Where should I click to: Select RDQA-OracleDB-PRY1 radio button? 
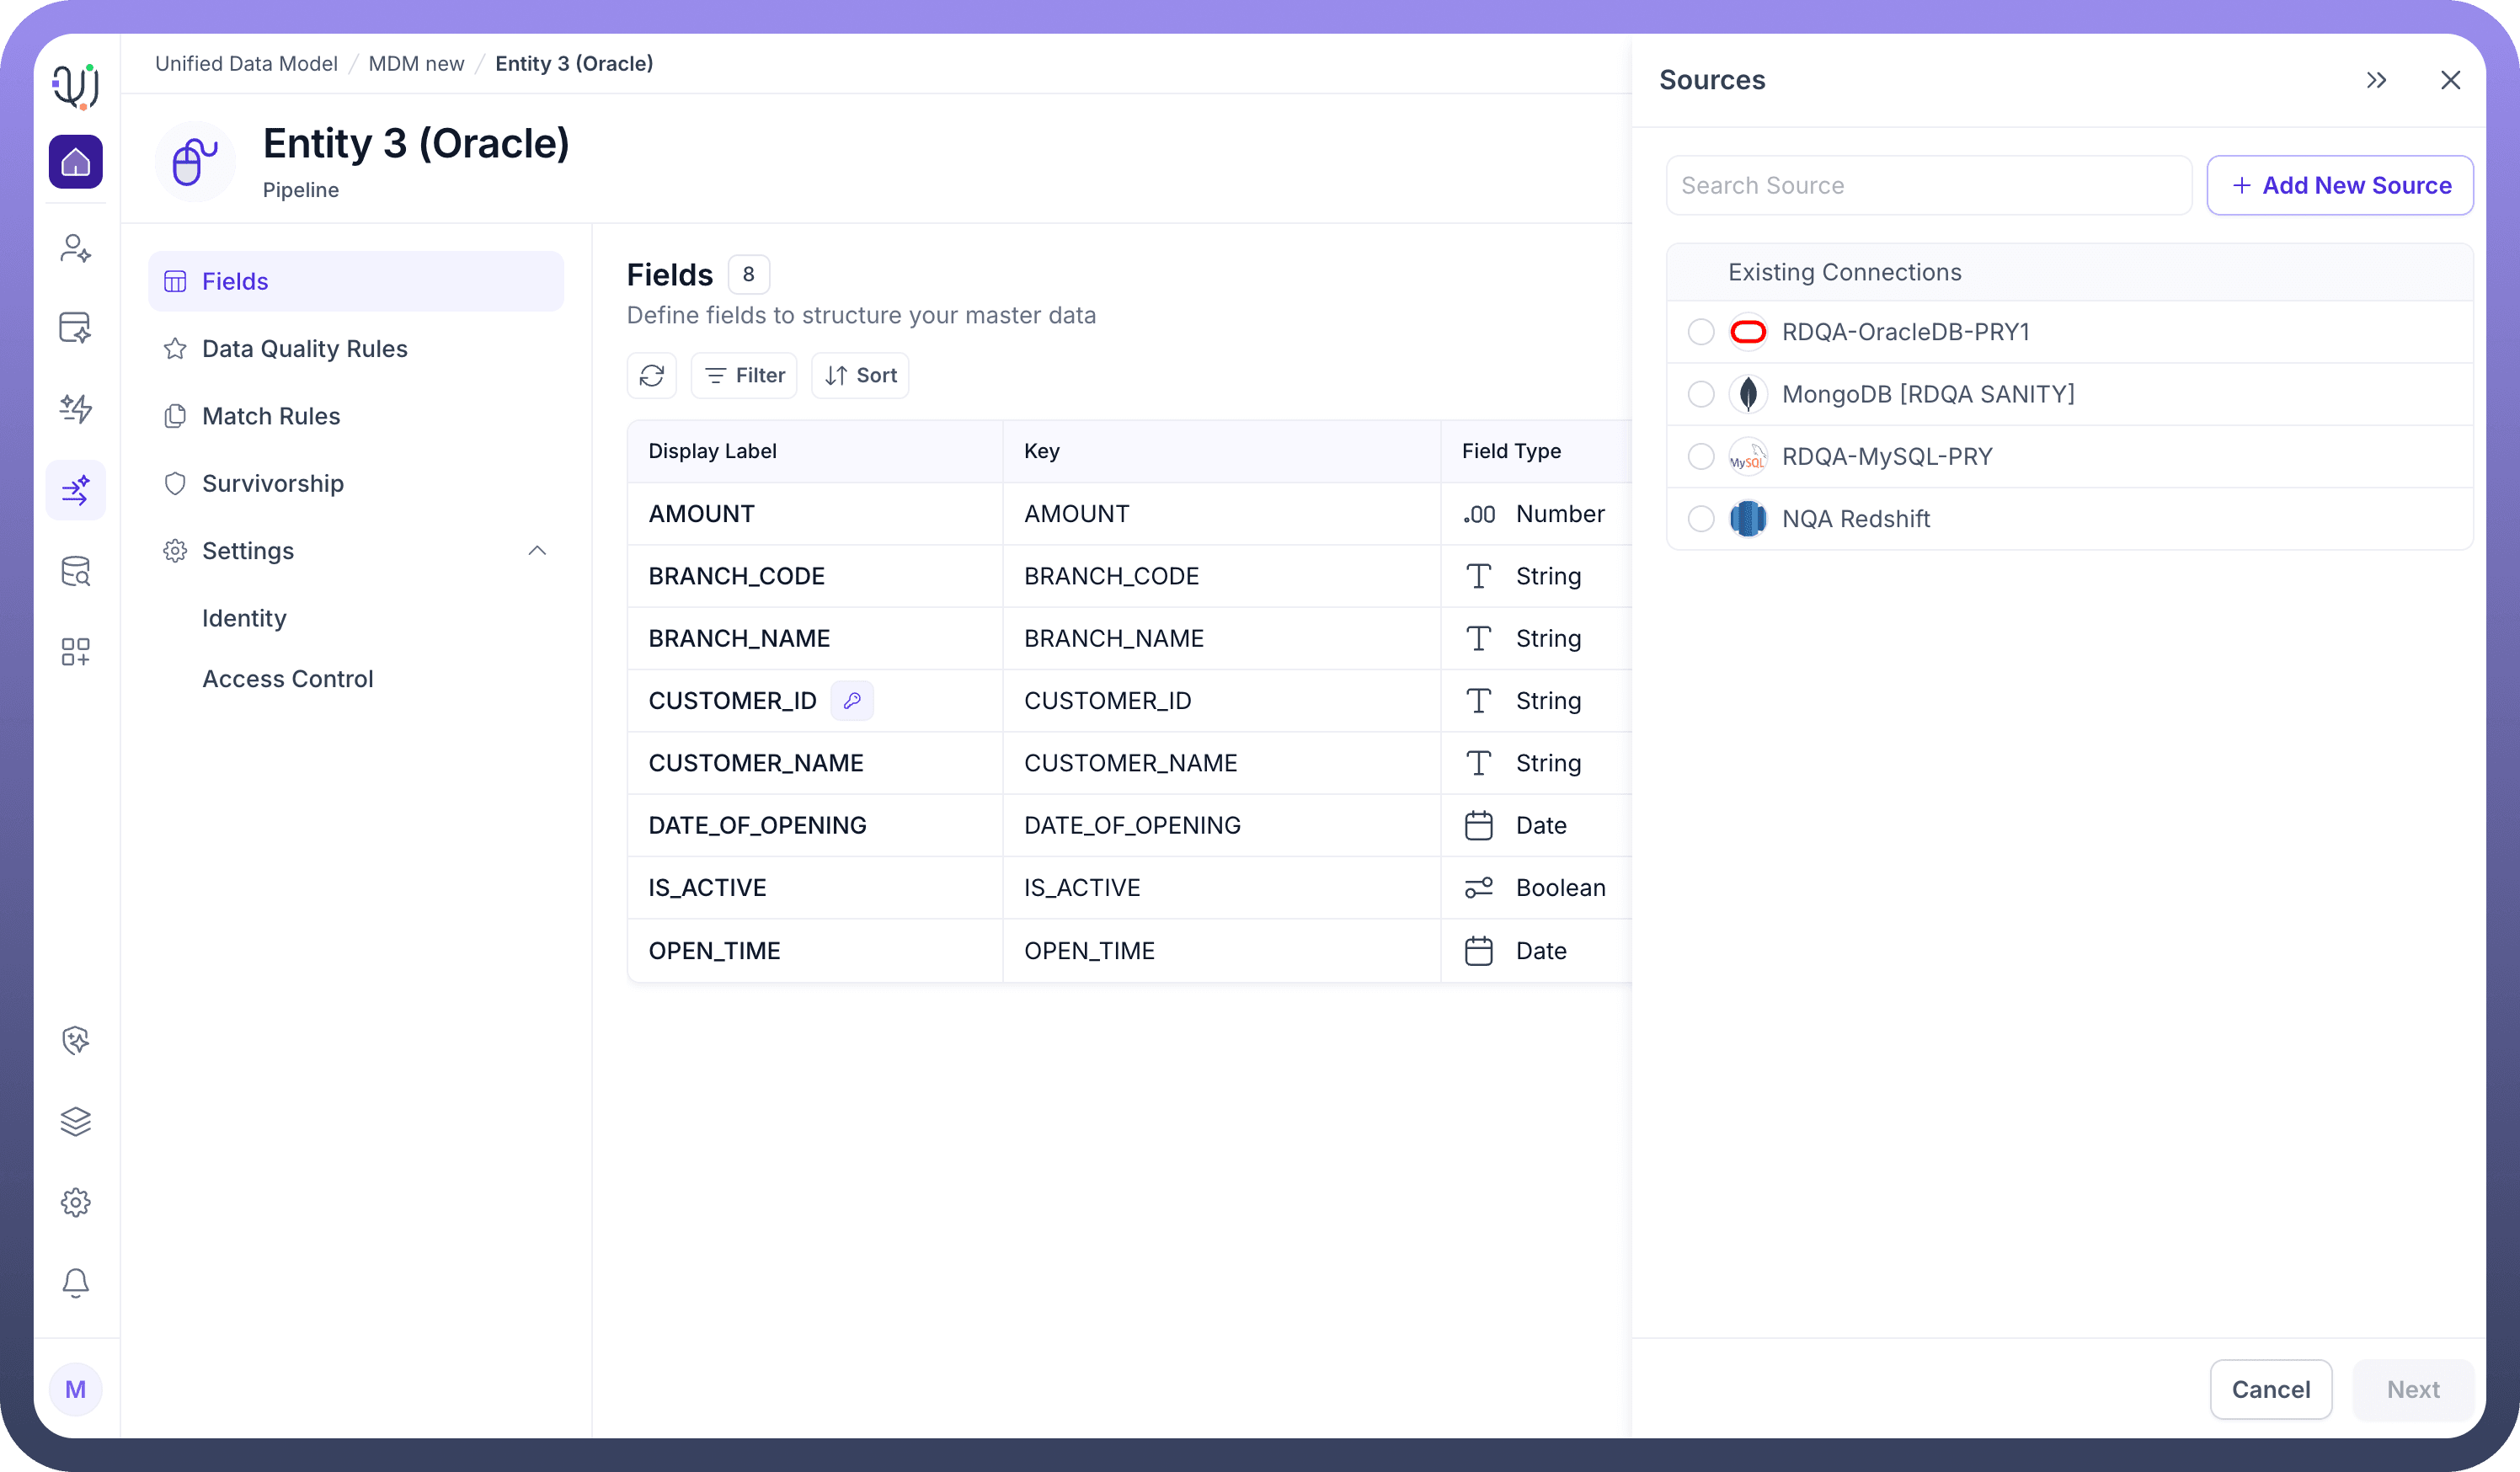[x=1700, y=332]
